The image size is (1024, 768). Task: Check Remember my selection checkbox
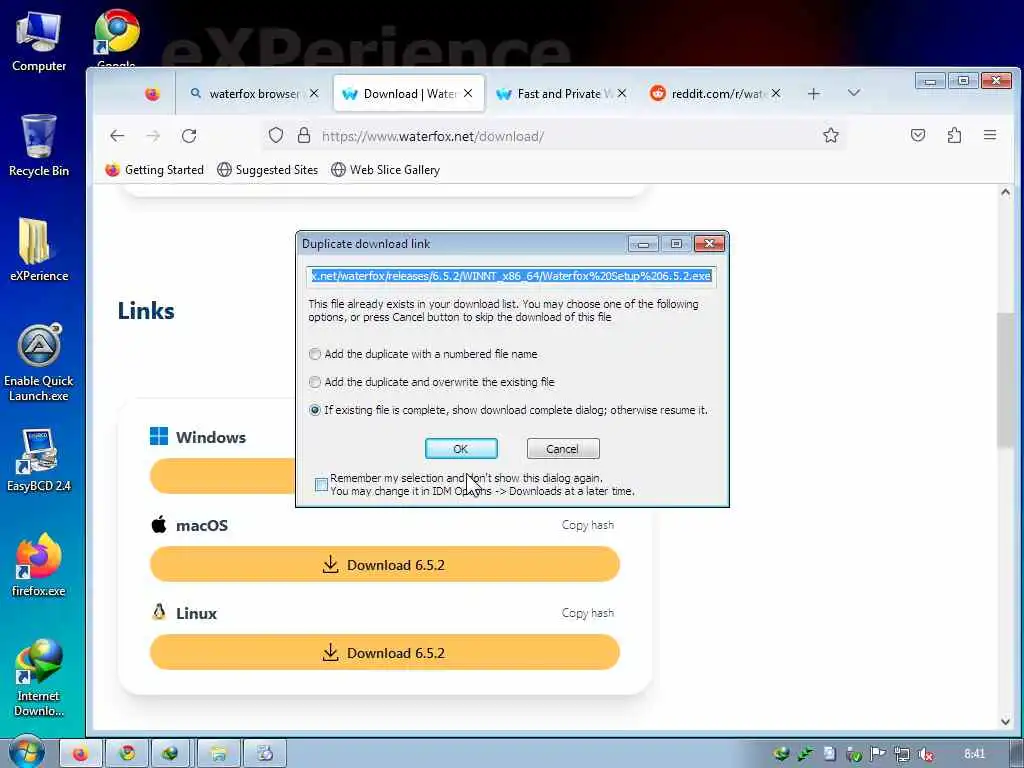[321, 485]
